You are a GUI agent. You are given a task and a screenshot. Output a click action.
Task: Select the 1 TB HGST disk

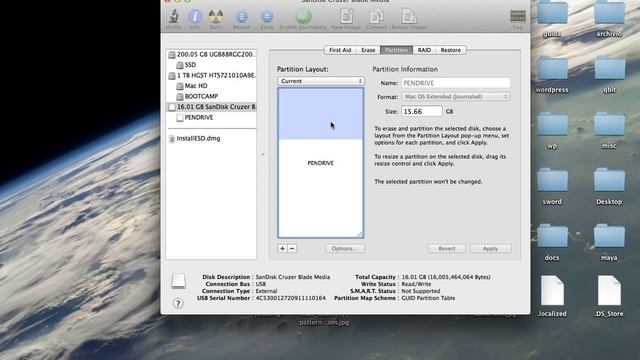pos(211,76)
